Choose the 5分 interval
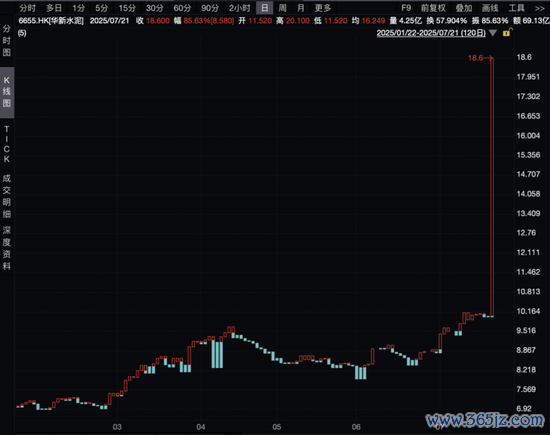 coord(101,8)
